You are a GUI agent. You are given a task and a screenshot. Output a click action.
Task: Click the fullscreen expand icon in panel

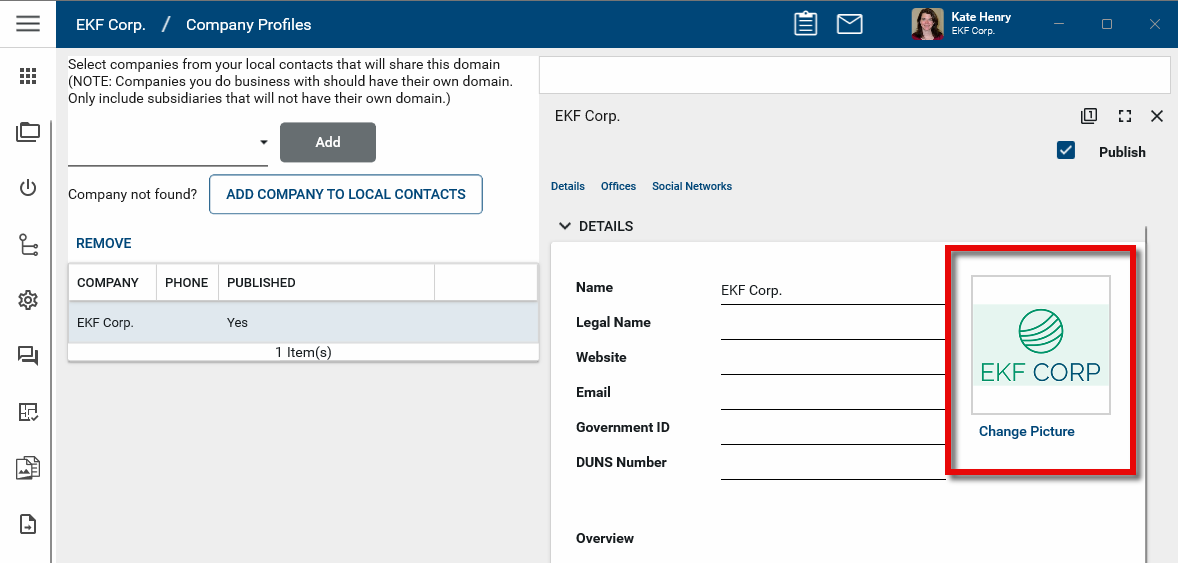pyautogui.click(x=1125, y=116)
